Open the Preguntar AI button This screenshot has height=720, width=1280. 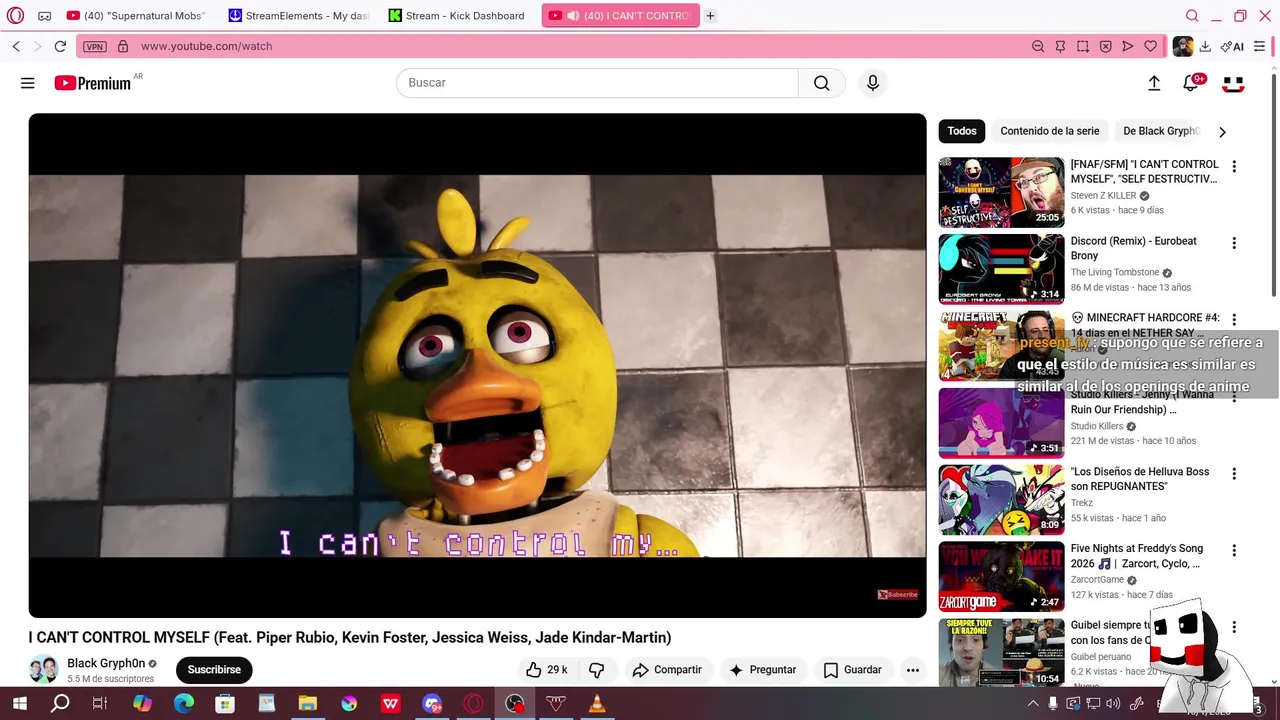(x=763, y=670)
